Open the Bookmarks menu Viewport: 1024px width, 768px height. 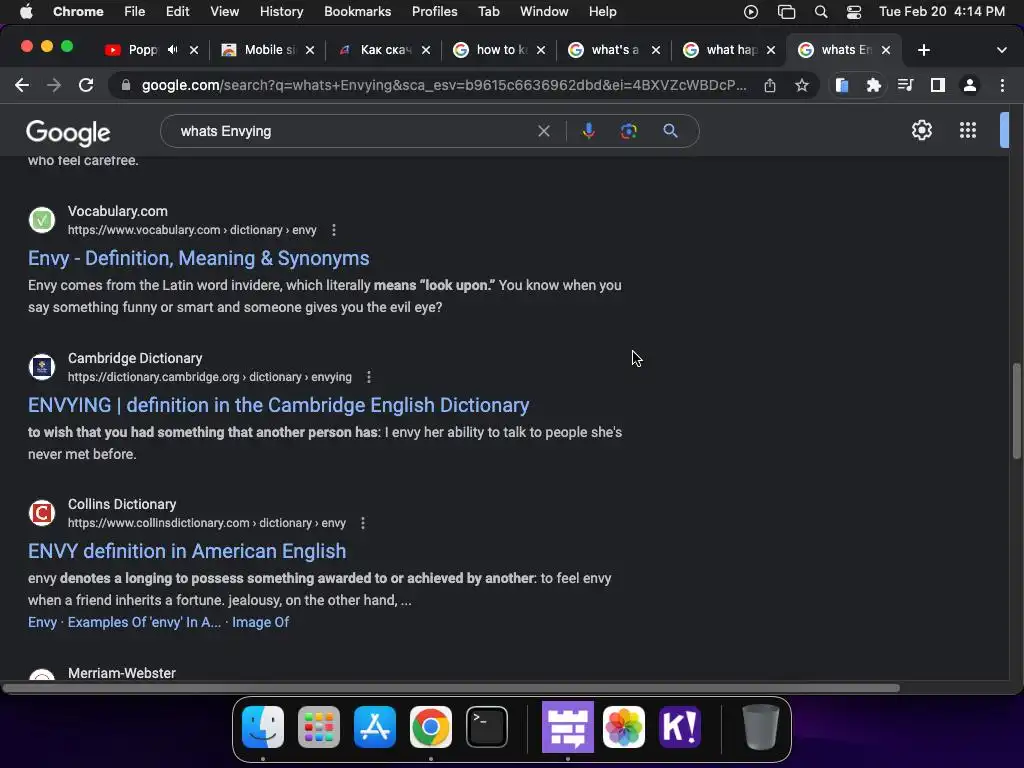point(357,12)
